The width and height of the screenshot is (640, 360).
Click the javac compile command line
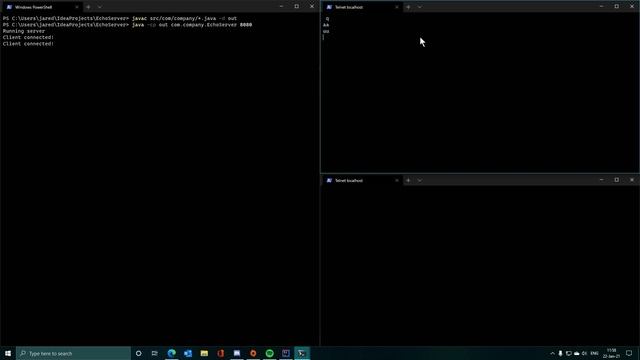point(120,18)
